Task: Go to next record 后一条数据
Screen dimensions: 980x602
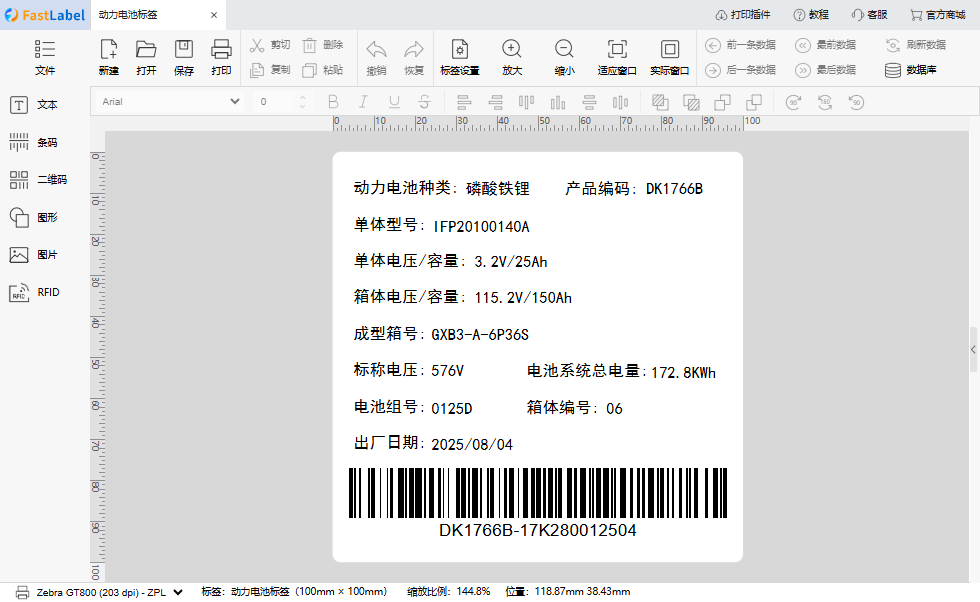Action: coord(741,70)
